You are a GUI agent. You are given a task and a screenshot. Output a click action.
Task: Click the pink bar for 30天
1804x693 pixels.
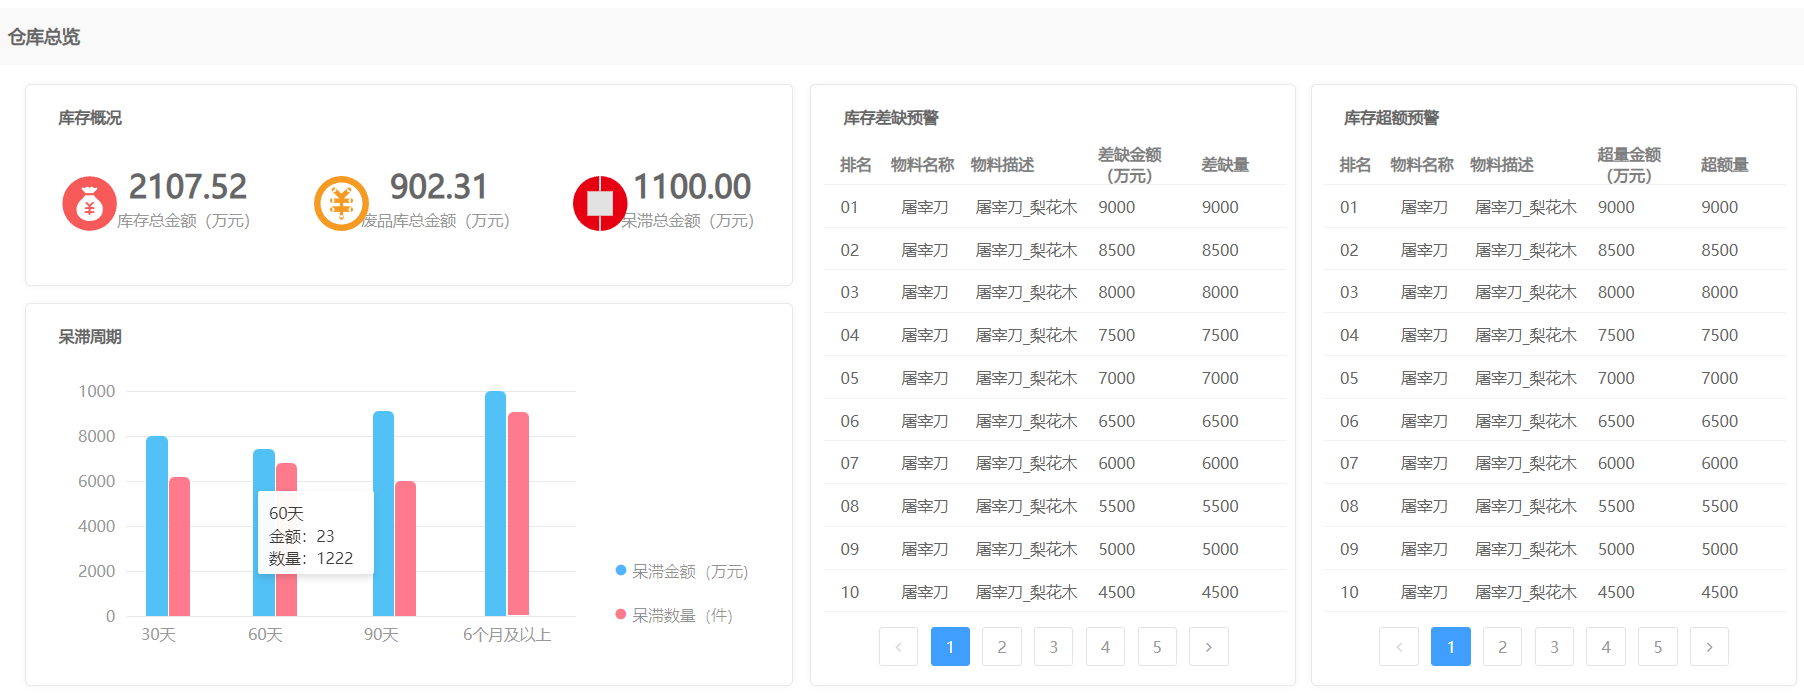(x=179, y=547)
